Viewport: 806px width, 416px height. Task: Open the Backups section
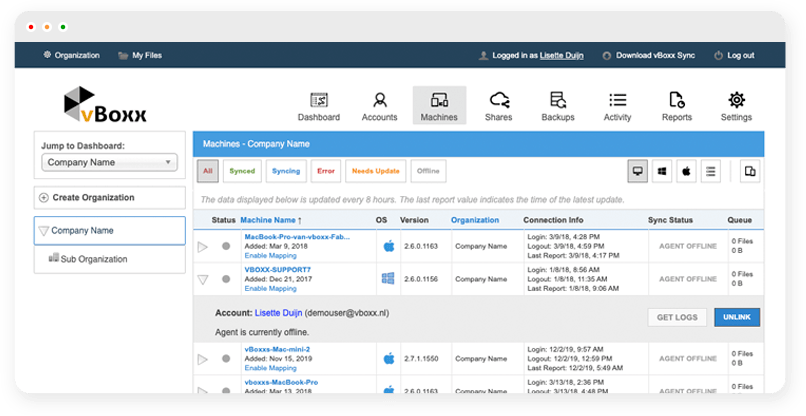(557, 106)
